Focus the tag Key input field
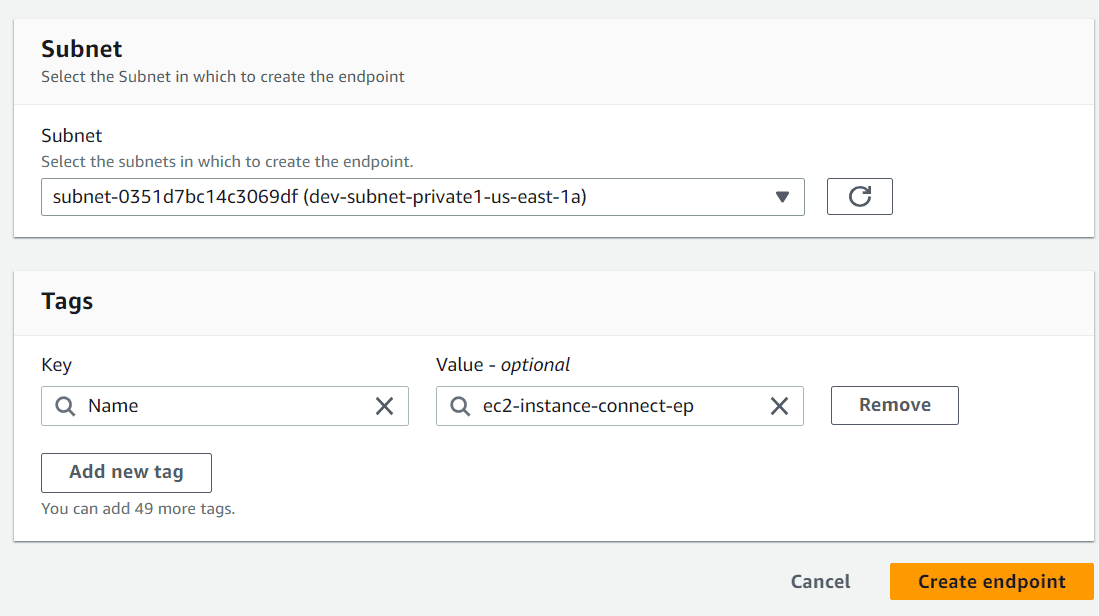Image resolution: width=1099 pixels, height=616 pixels. pyautogui.click(x=224, y=406)
